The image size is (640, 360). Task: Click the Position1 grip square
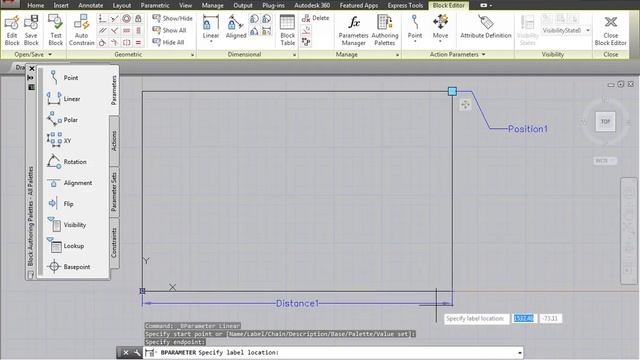click(452, 91)
